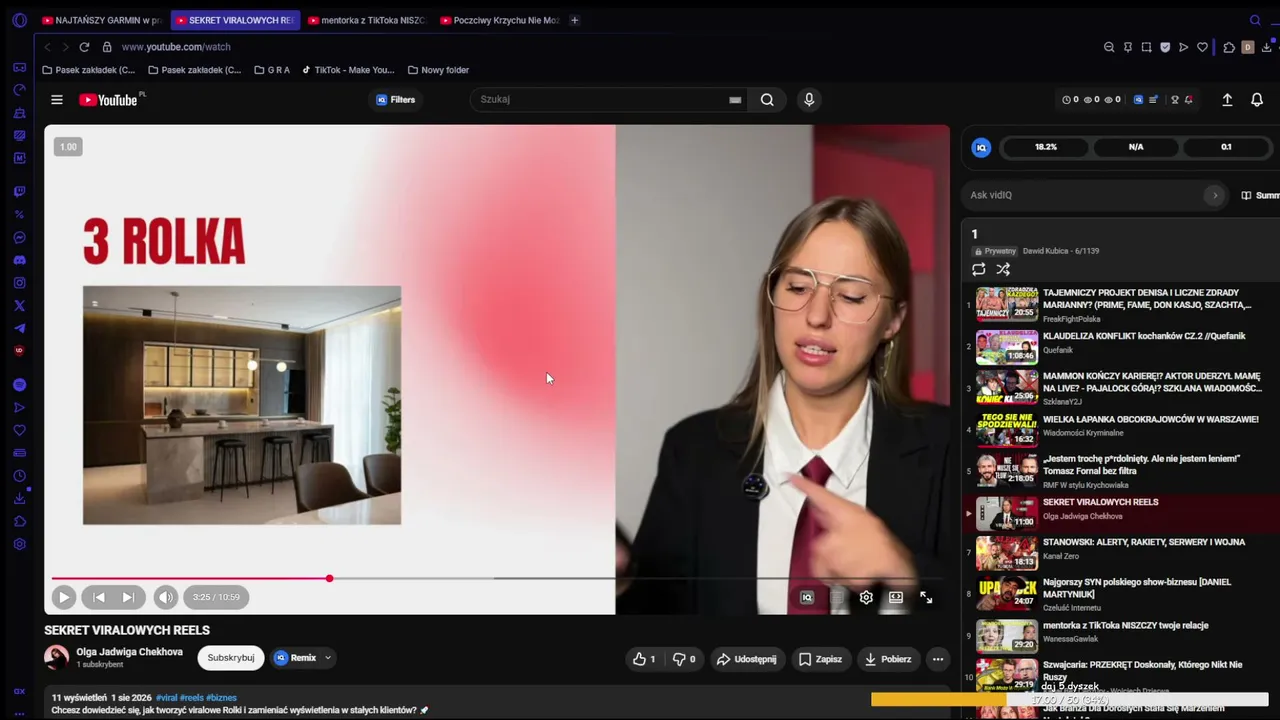Open the Nowy folder bookmarks folder
The height and width of the screenshot is (720, 1280).
[x=438, y=70]
